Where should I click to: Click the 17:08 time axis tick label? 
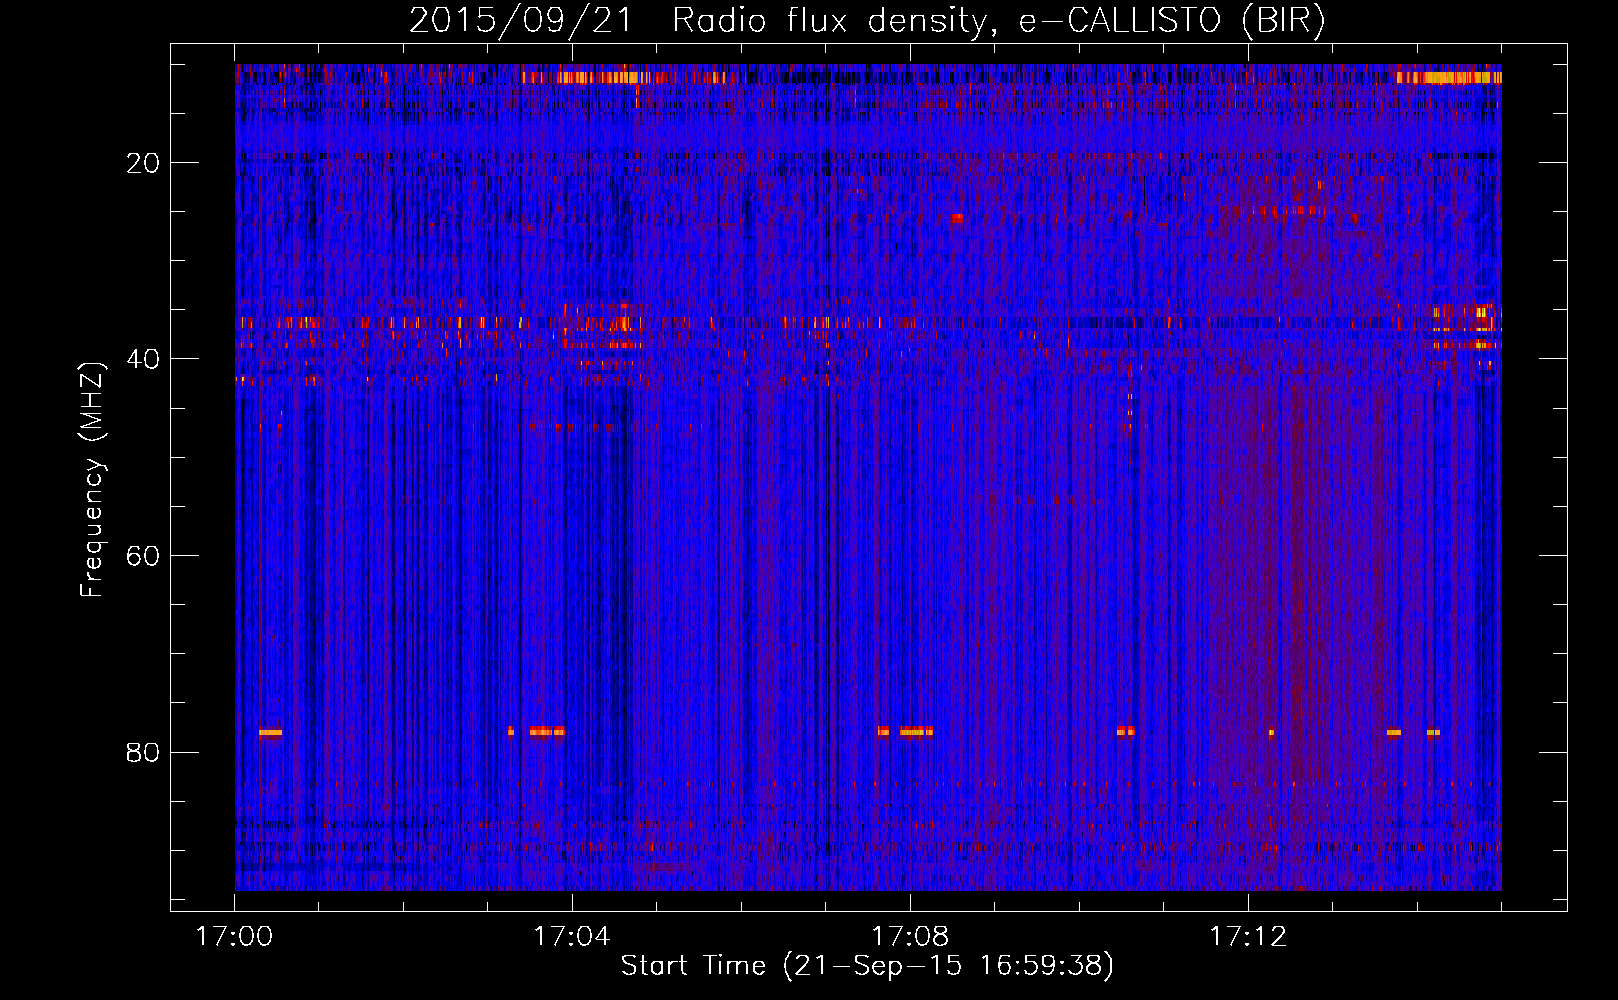point(910,937)
